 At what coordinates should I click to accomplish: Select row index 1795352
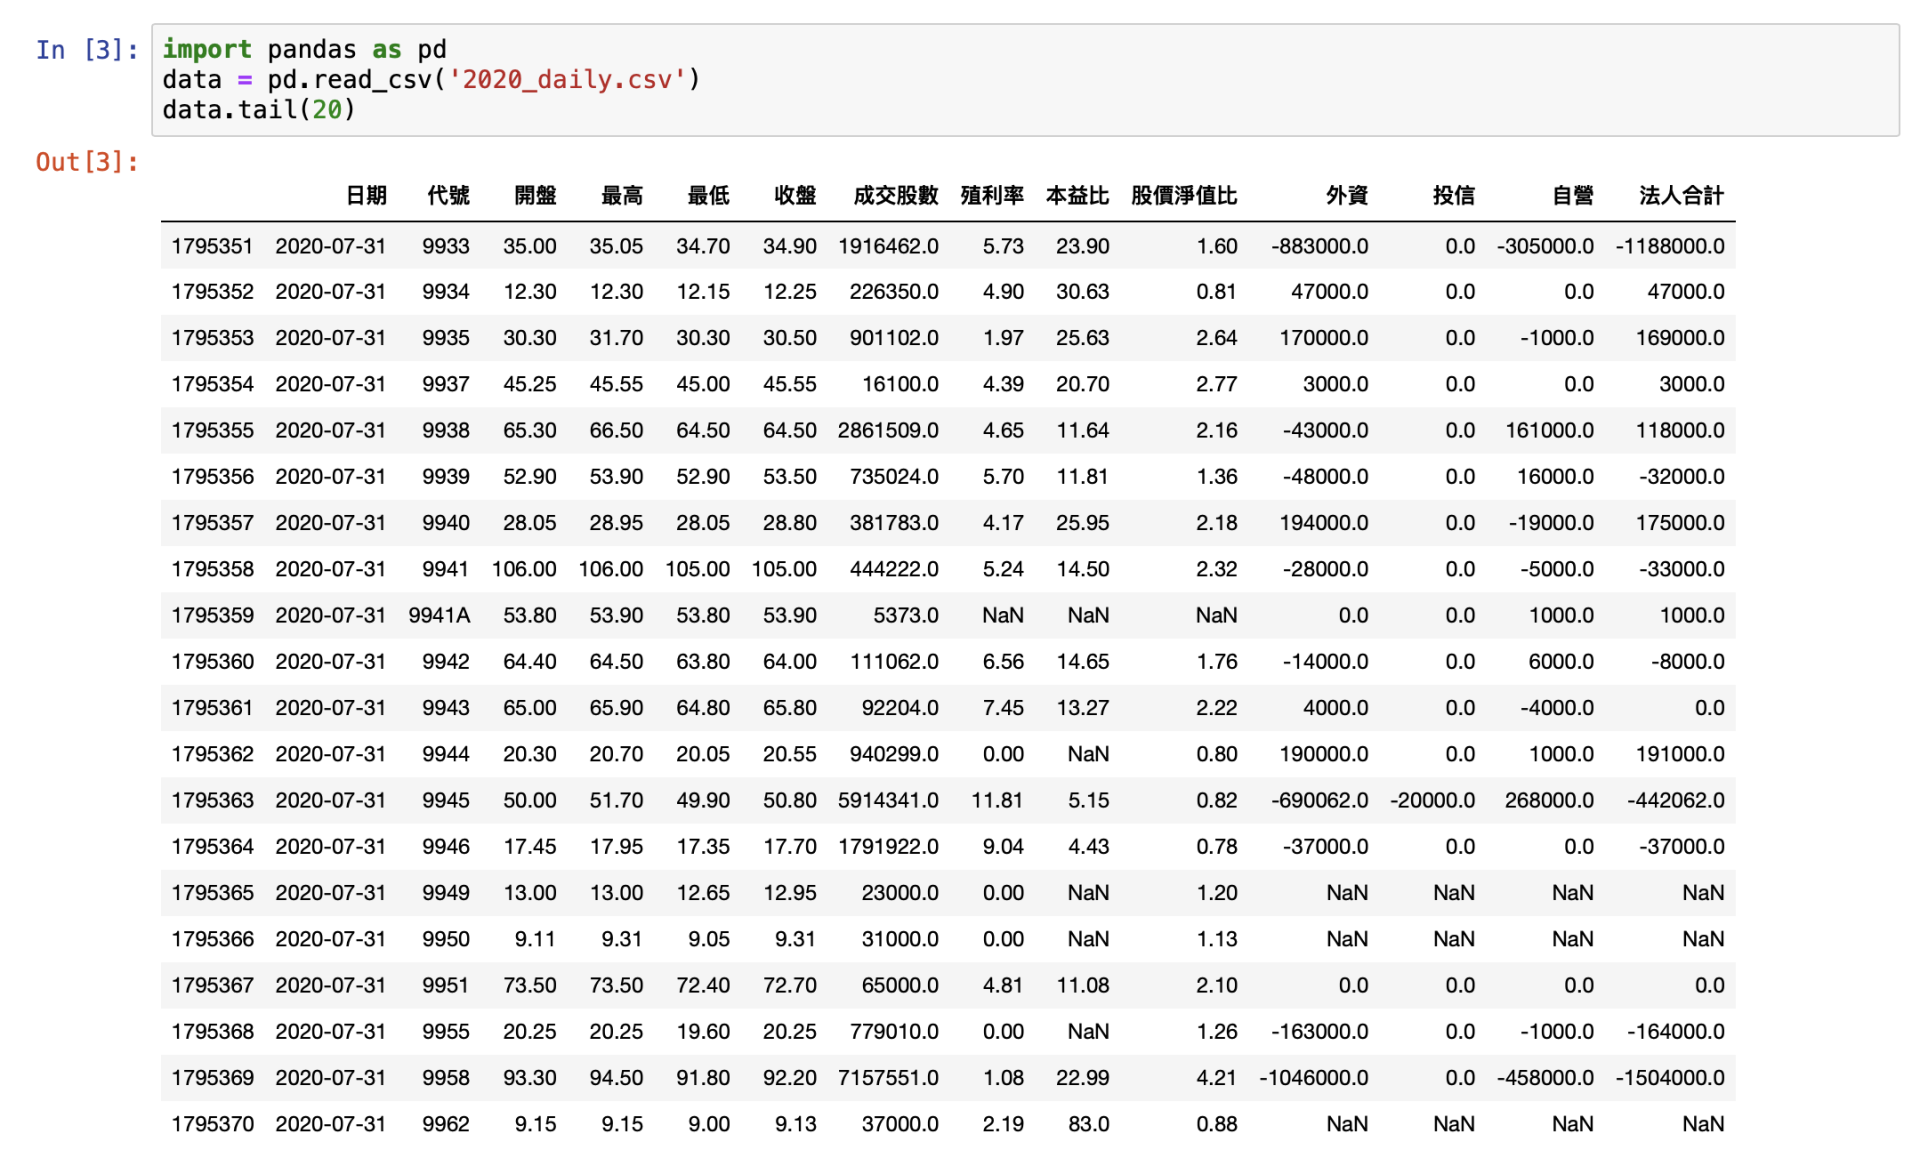[x=212, y=292]
